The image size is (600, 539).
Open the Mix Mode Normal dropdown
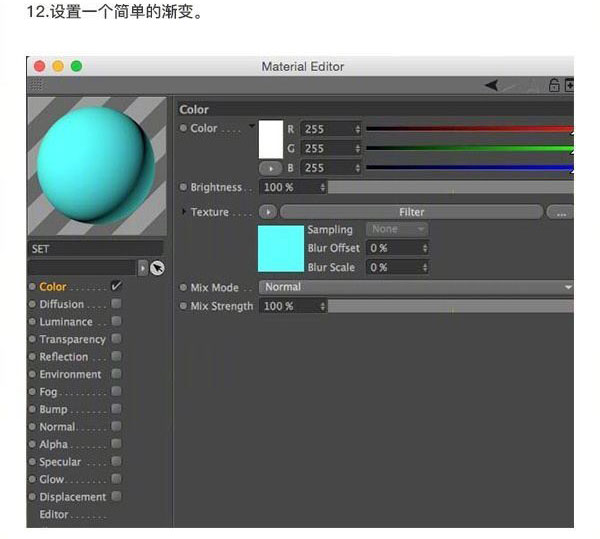(x=416, y=287)
